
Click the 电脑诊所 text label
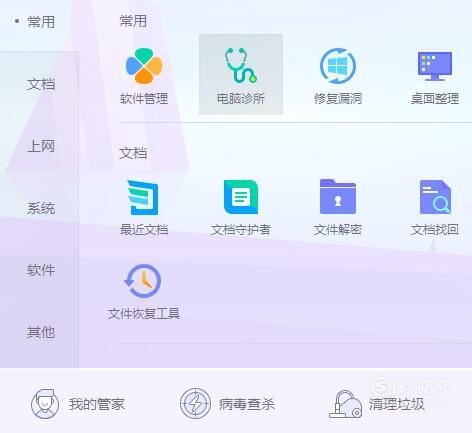pos(241,98)
